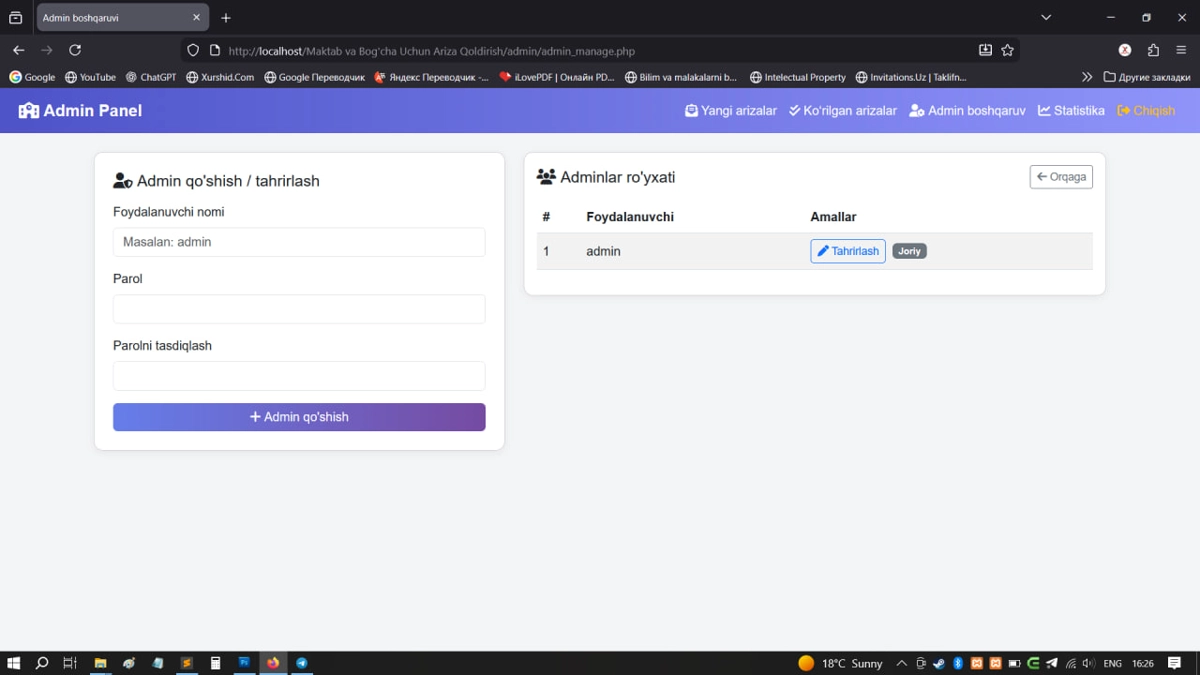Screen dimensions: 1200x675
Task: Open the Statistika navigation link
Action: (1071, 111)
